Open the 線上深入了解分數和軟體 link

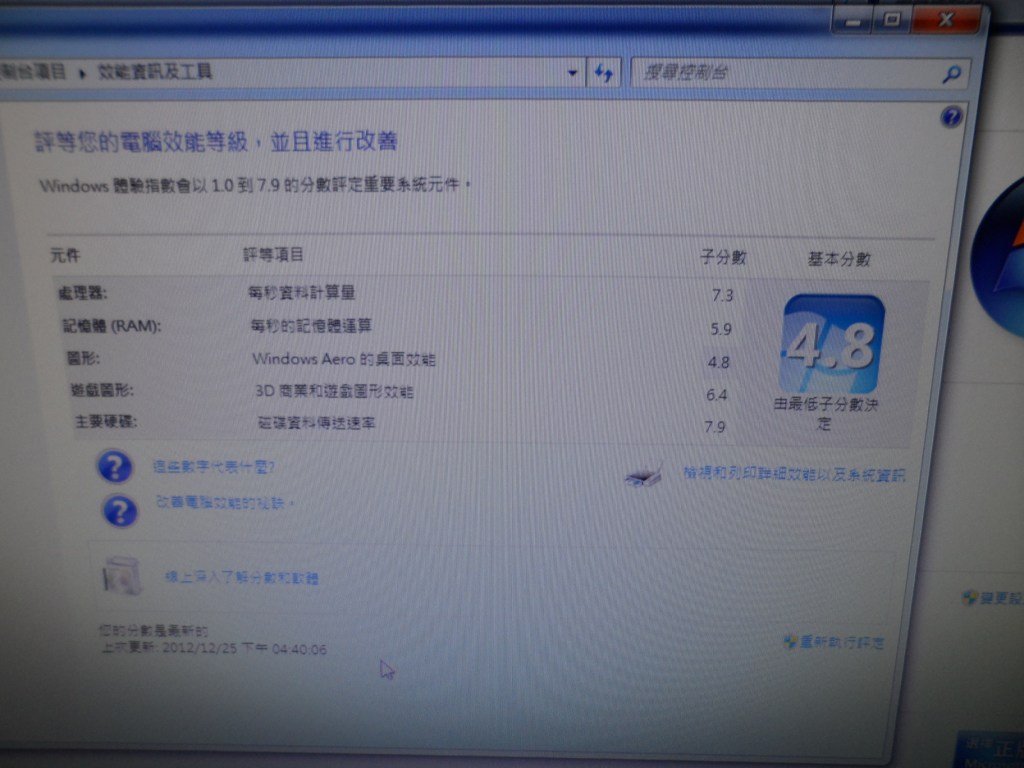click(241, 577)
